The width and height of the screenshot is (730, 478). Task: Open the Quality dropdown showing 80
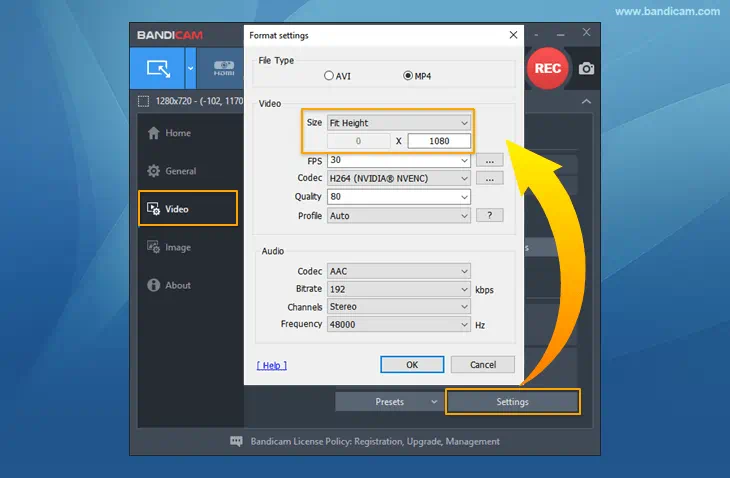coord(399,197)
